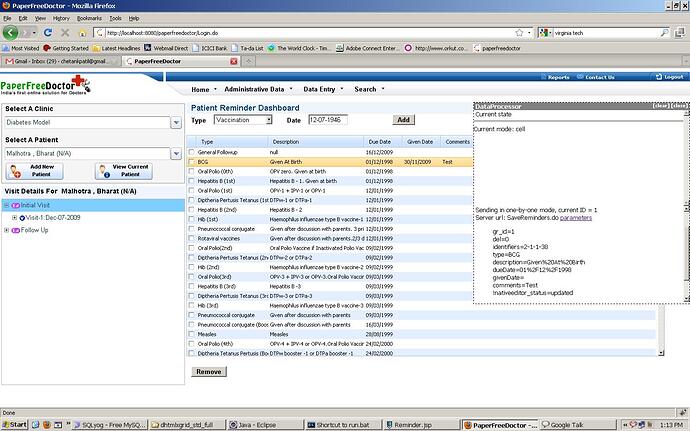Open Windows Start menu
Image resolution: width=690 pixels, height=431 pixels.
click(14, 424)
